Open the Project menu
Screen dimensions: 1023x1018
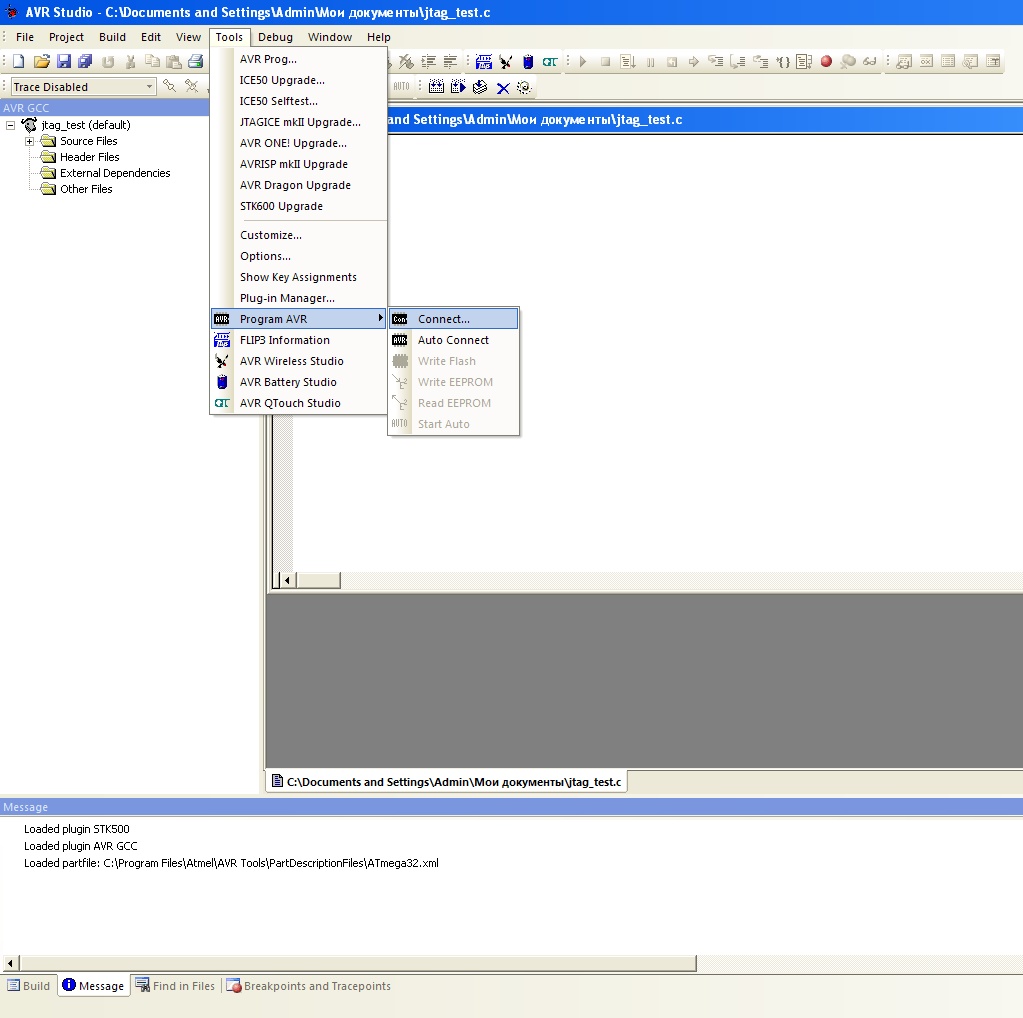coord(67,37)
